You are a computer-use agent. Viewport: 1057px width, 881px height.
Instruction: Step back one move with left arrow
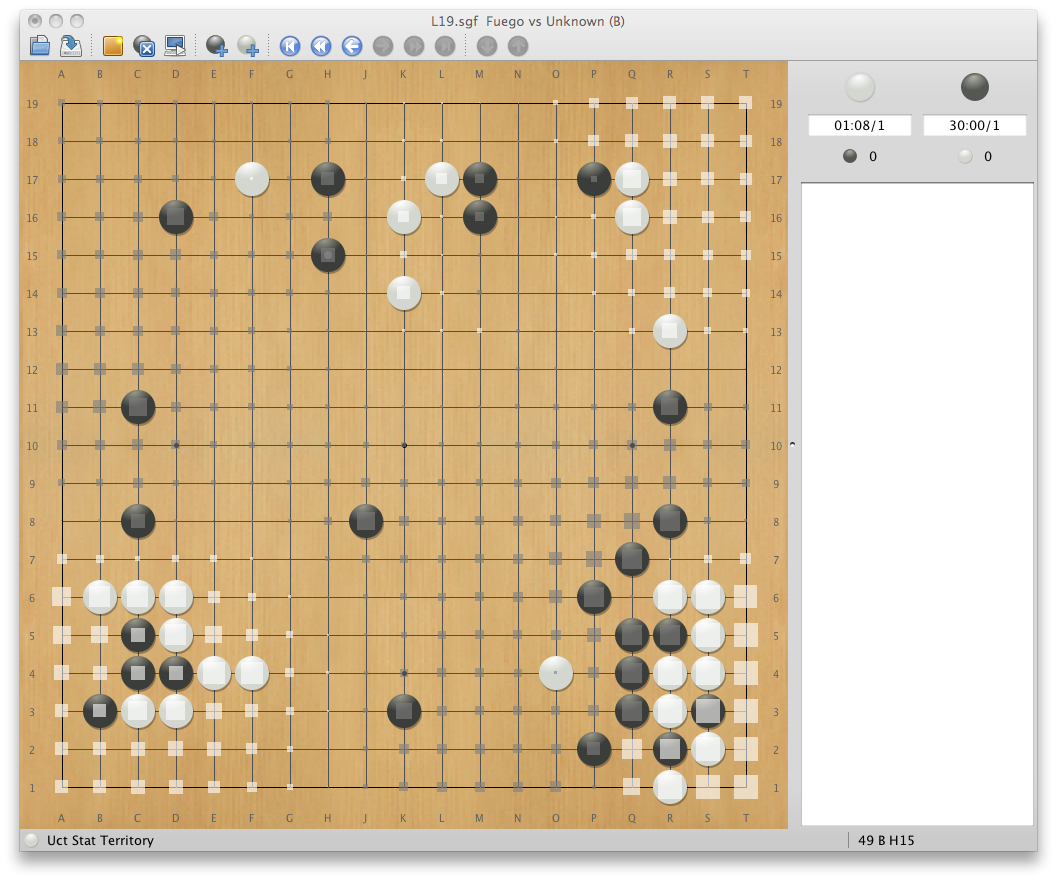(352, 45)
